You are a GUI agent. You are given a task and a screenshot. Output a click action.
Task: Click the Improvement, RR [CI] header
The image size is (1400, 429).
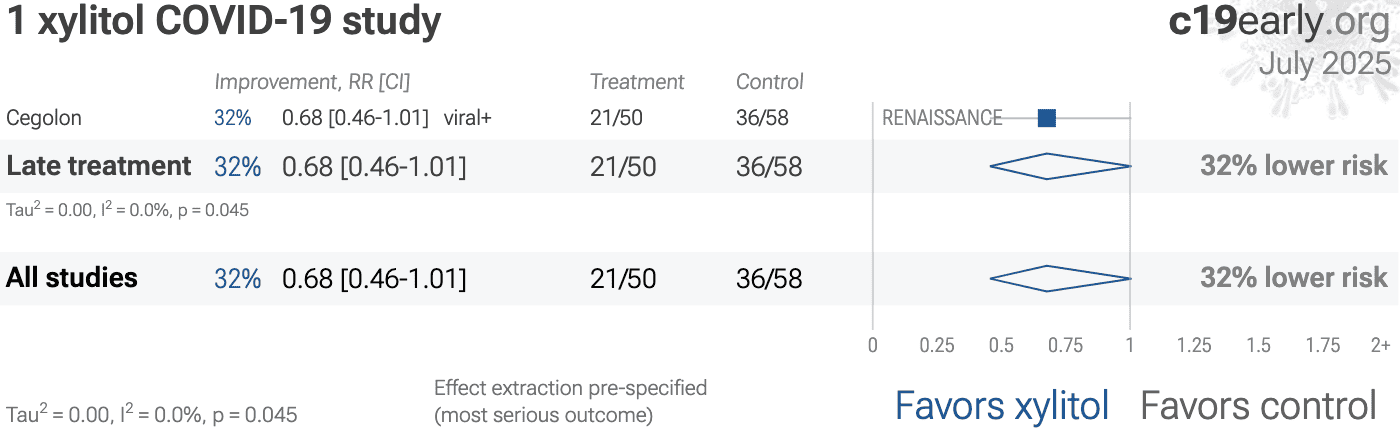coord(312,82)
